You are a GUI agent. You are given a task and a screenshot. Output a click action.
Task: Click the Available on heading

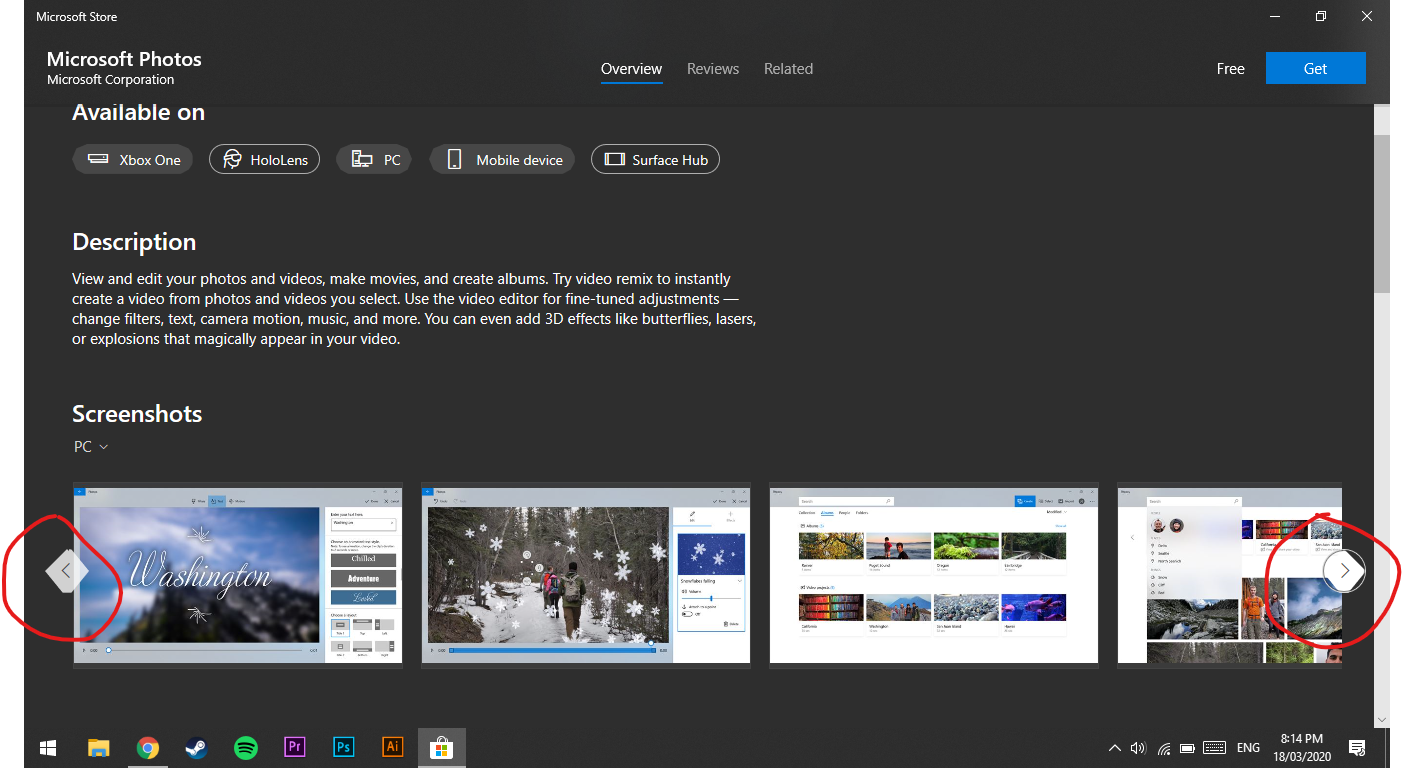click(138, 113)
